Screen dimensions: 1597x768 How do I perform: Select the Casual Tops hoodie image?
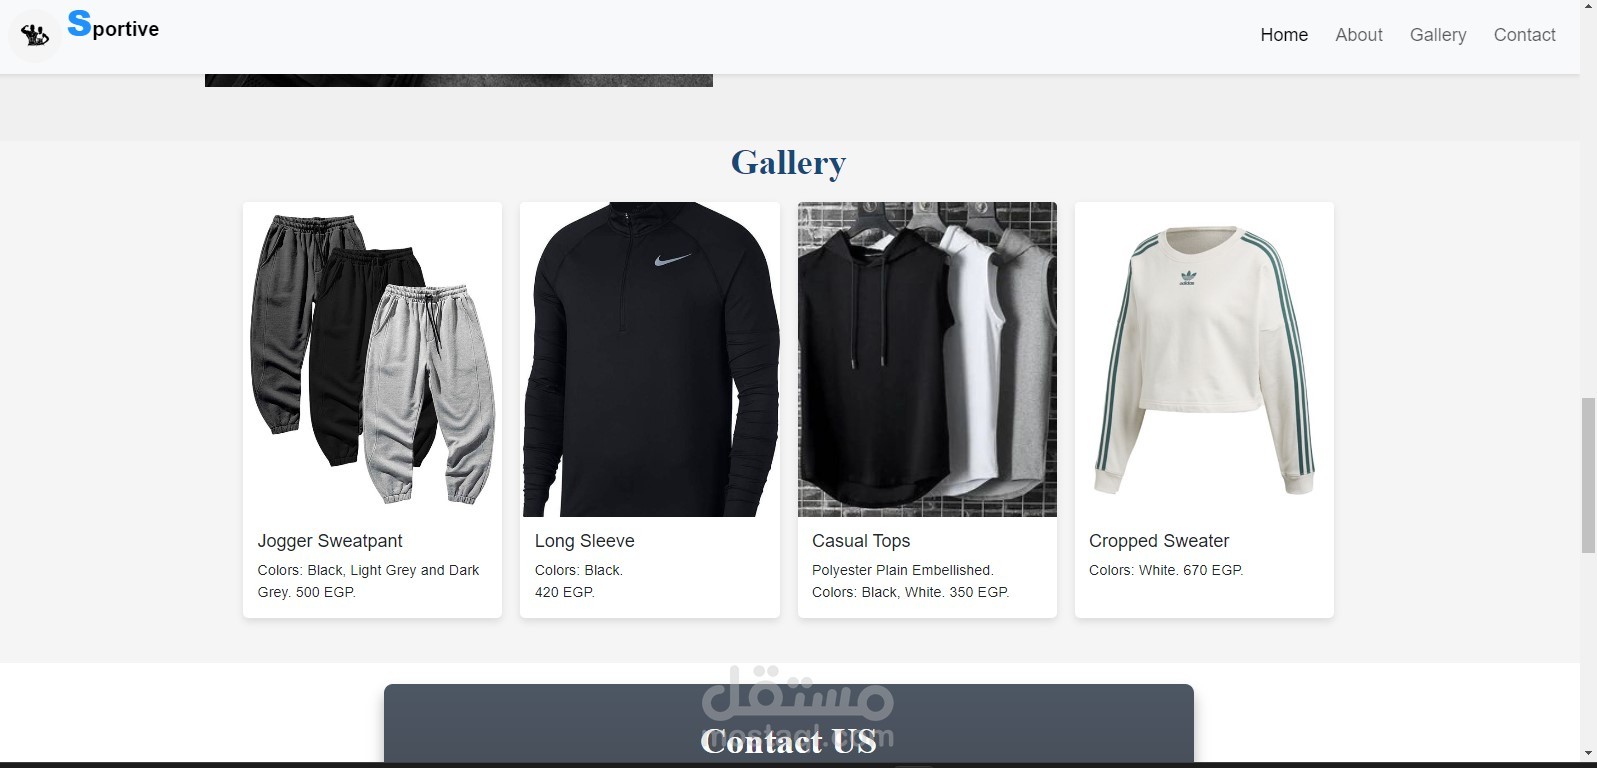pos(927,360)
